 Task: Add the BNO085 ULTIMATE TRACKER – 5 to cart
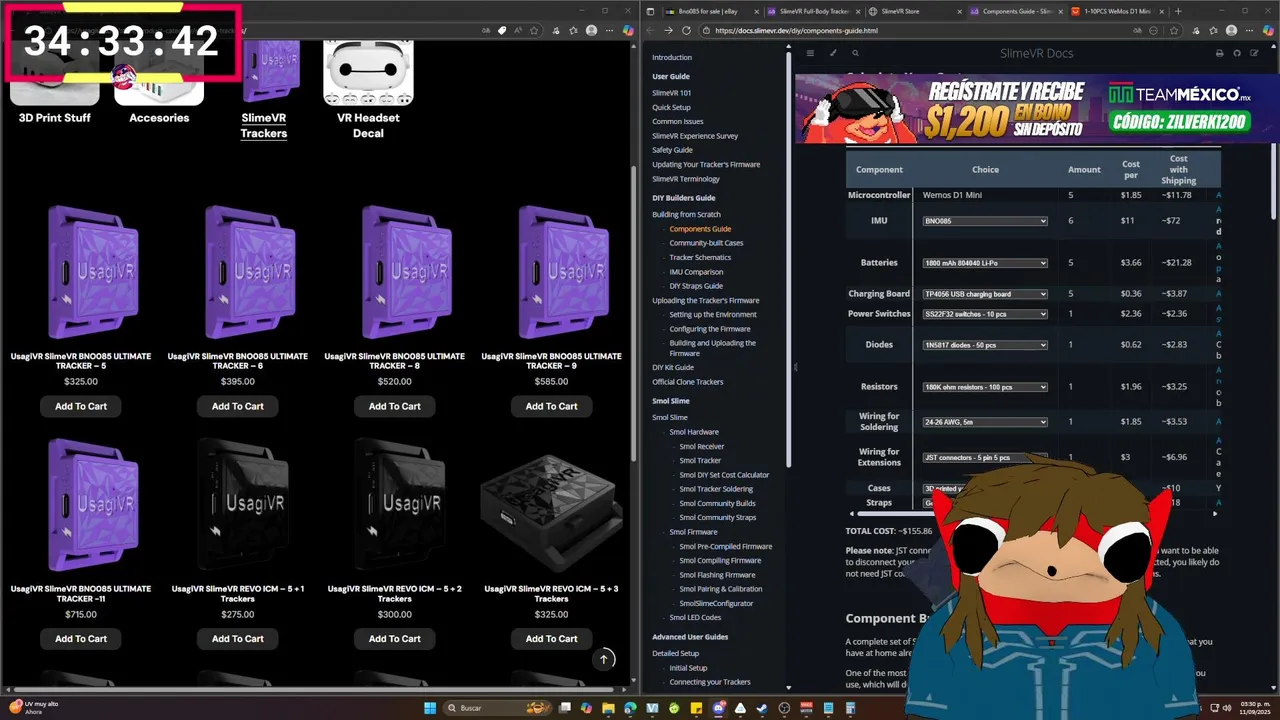(x=81, y=406)
